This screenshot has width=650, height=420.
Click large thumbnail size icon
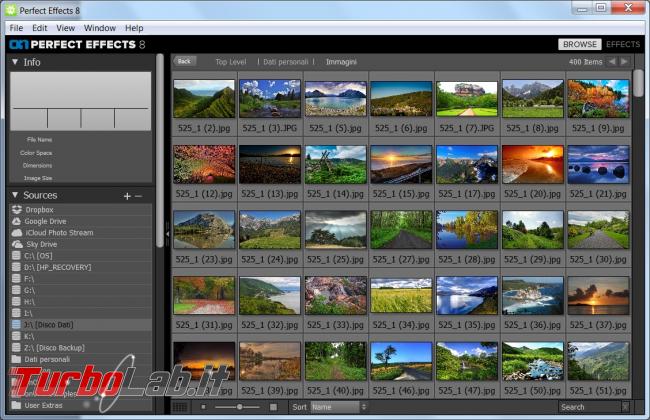click(273, 407)
